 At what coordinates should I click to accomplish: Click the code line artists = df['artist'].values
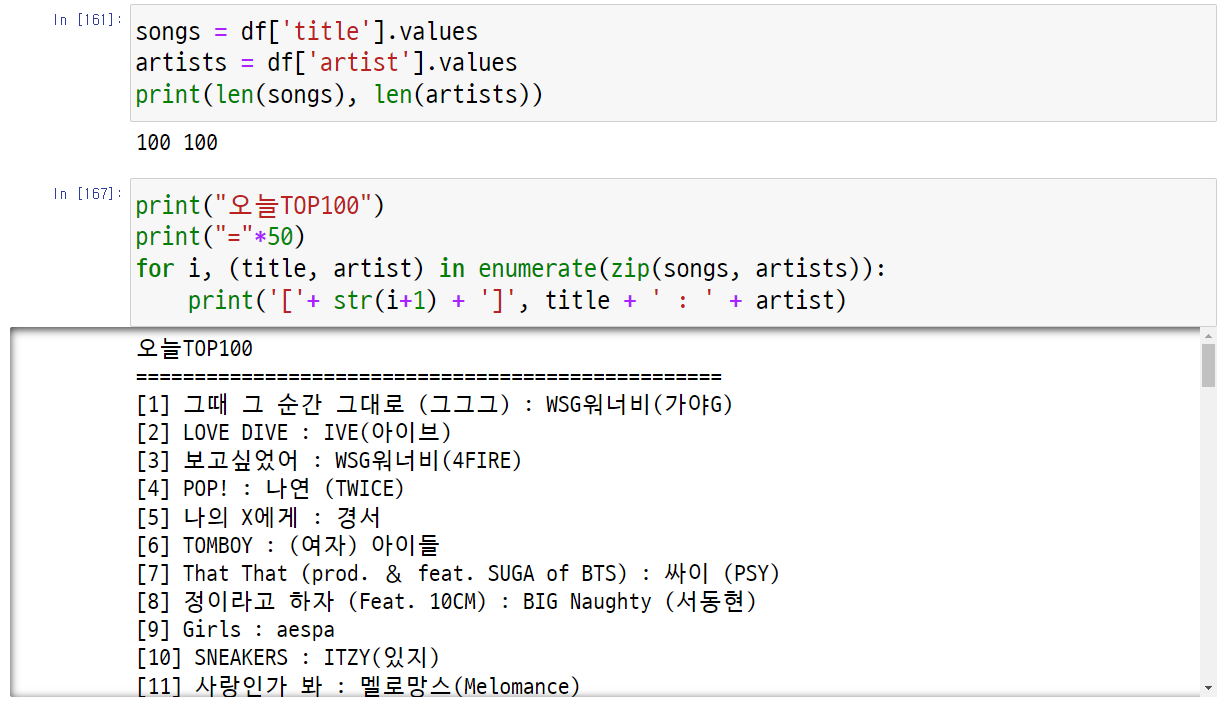(326, 63)
